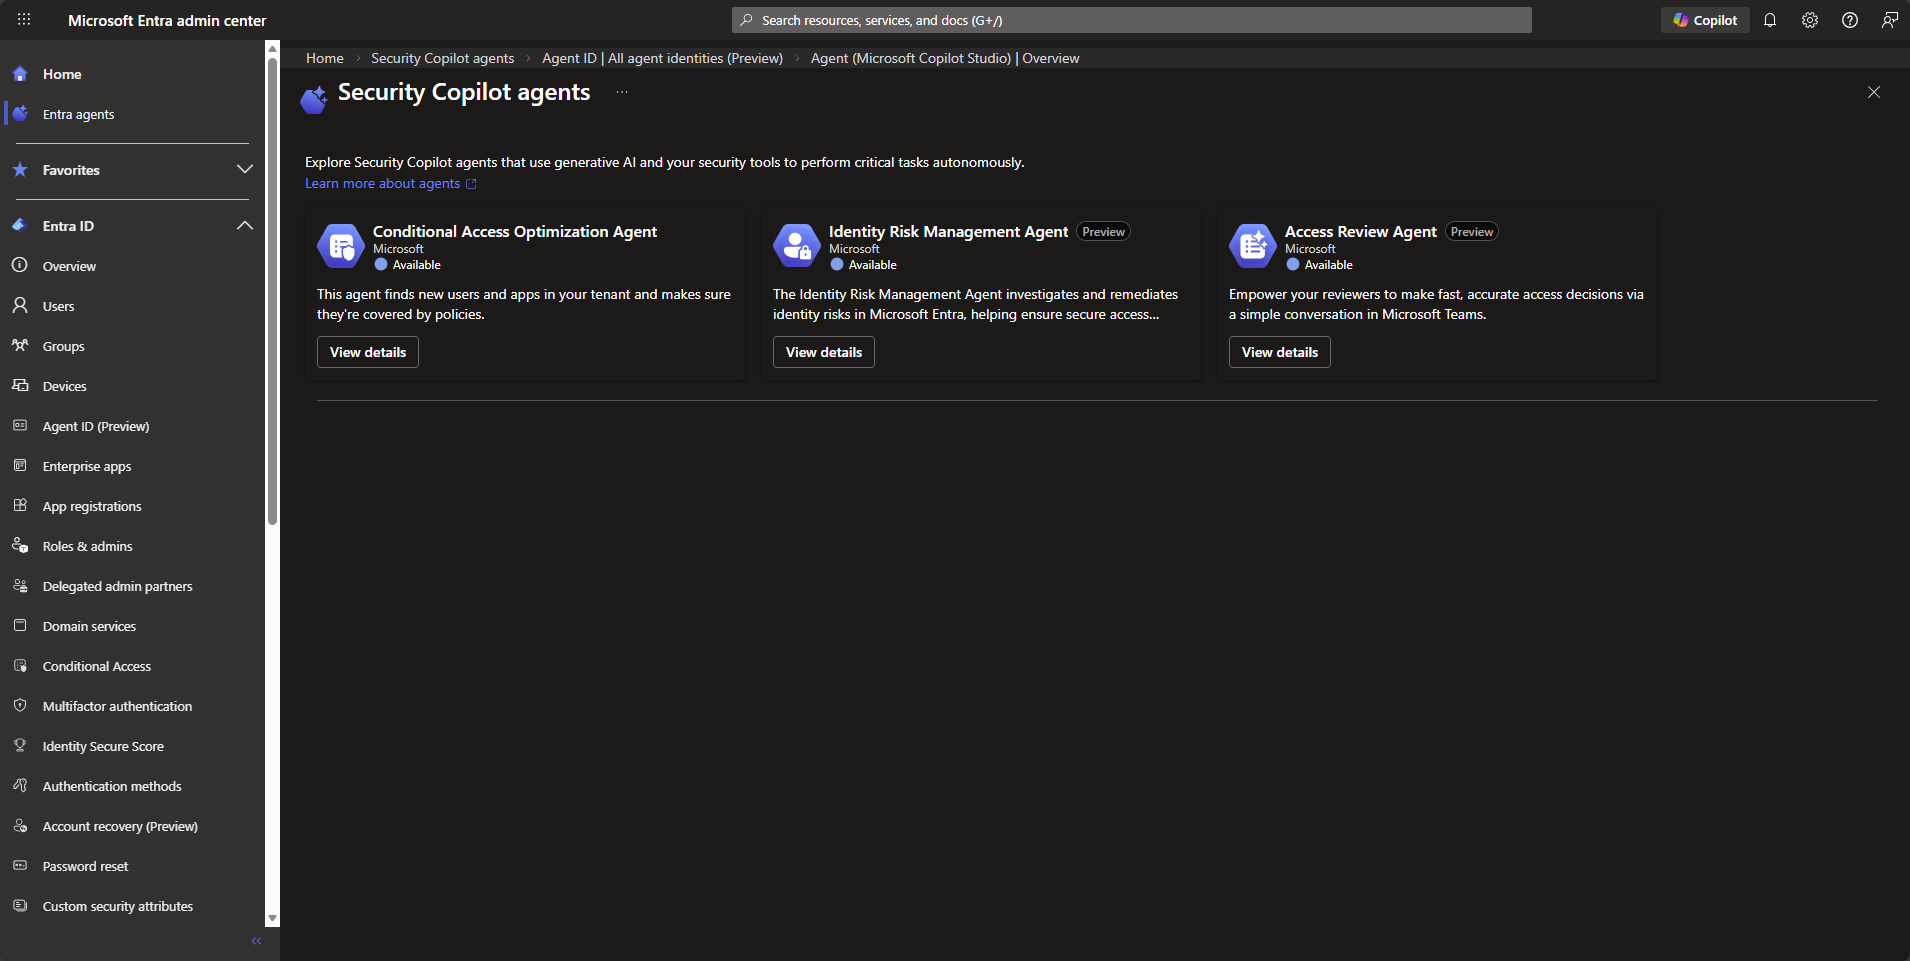The height and width of the screenshot is (961, 1910).
Task: Expand the Favorites section chevron
Action: 244,170
